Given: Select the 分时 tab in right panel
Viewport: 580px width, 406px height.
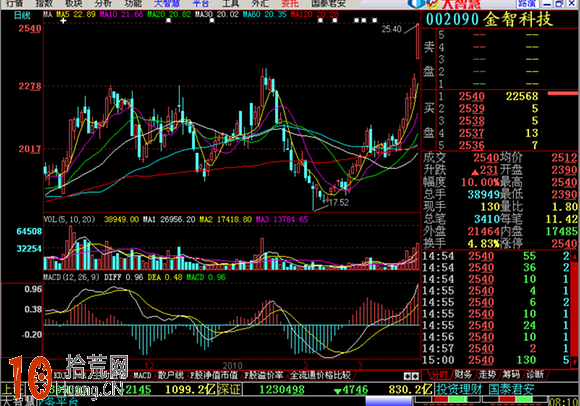Looking at the screenshot, I should 439,375.
